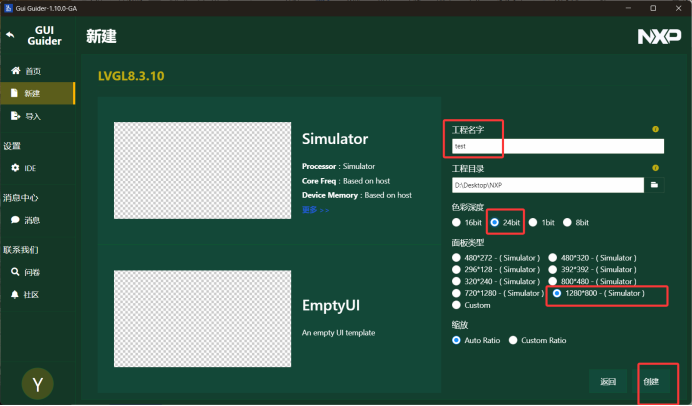The height and width of the screenshot is (406, 692).
Task: Click the bell icon beside 社区
Action: pos(15,294)
